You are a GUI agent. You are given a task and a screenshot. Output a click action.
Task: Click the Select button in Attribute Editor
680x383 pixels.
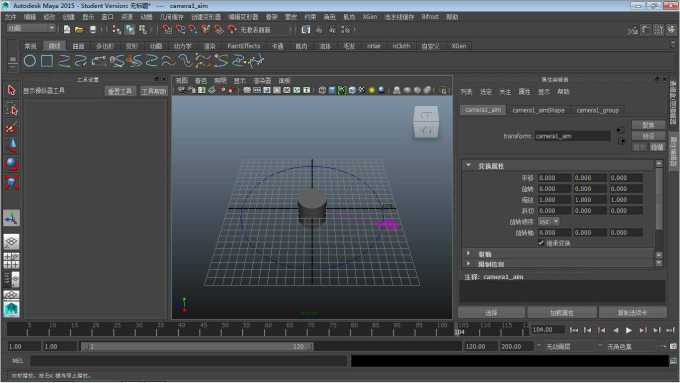pyautogui.click(x=491, y=312)
